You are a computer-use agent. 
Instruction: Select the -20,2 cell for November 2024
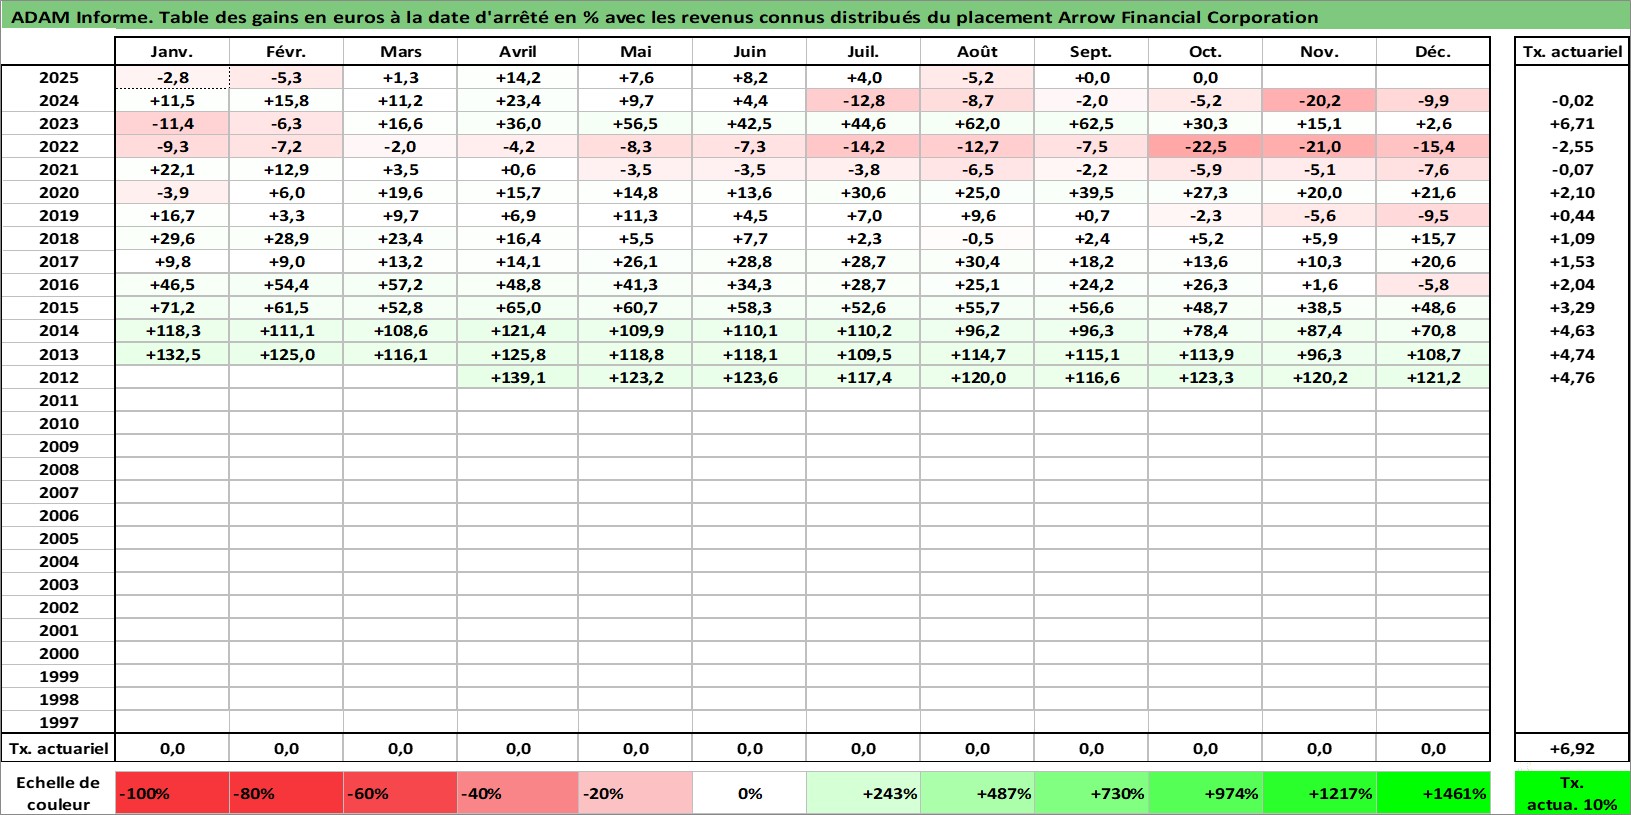1319,100
